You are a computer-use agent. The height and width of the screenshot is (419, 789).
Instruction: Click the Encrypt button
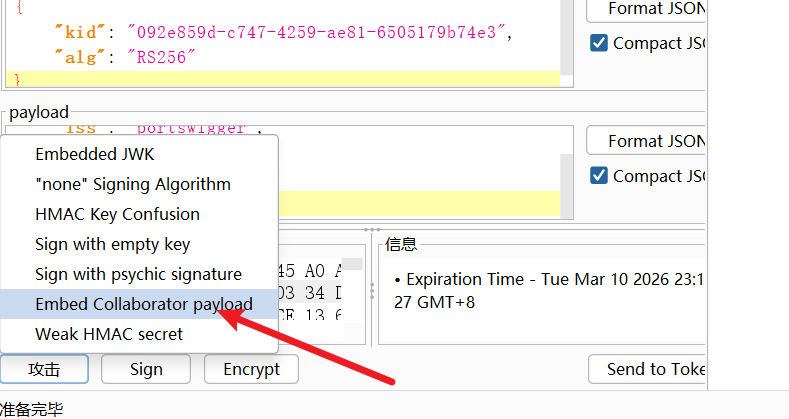tap(251, 369)
